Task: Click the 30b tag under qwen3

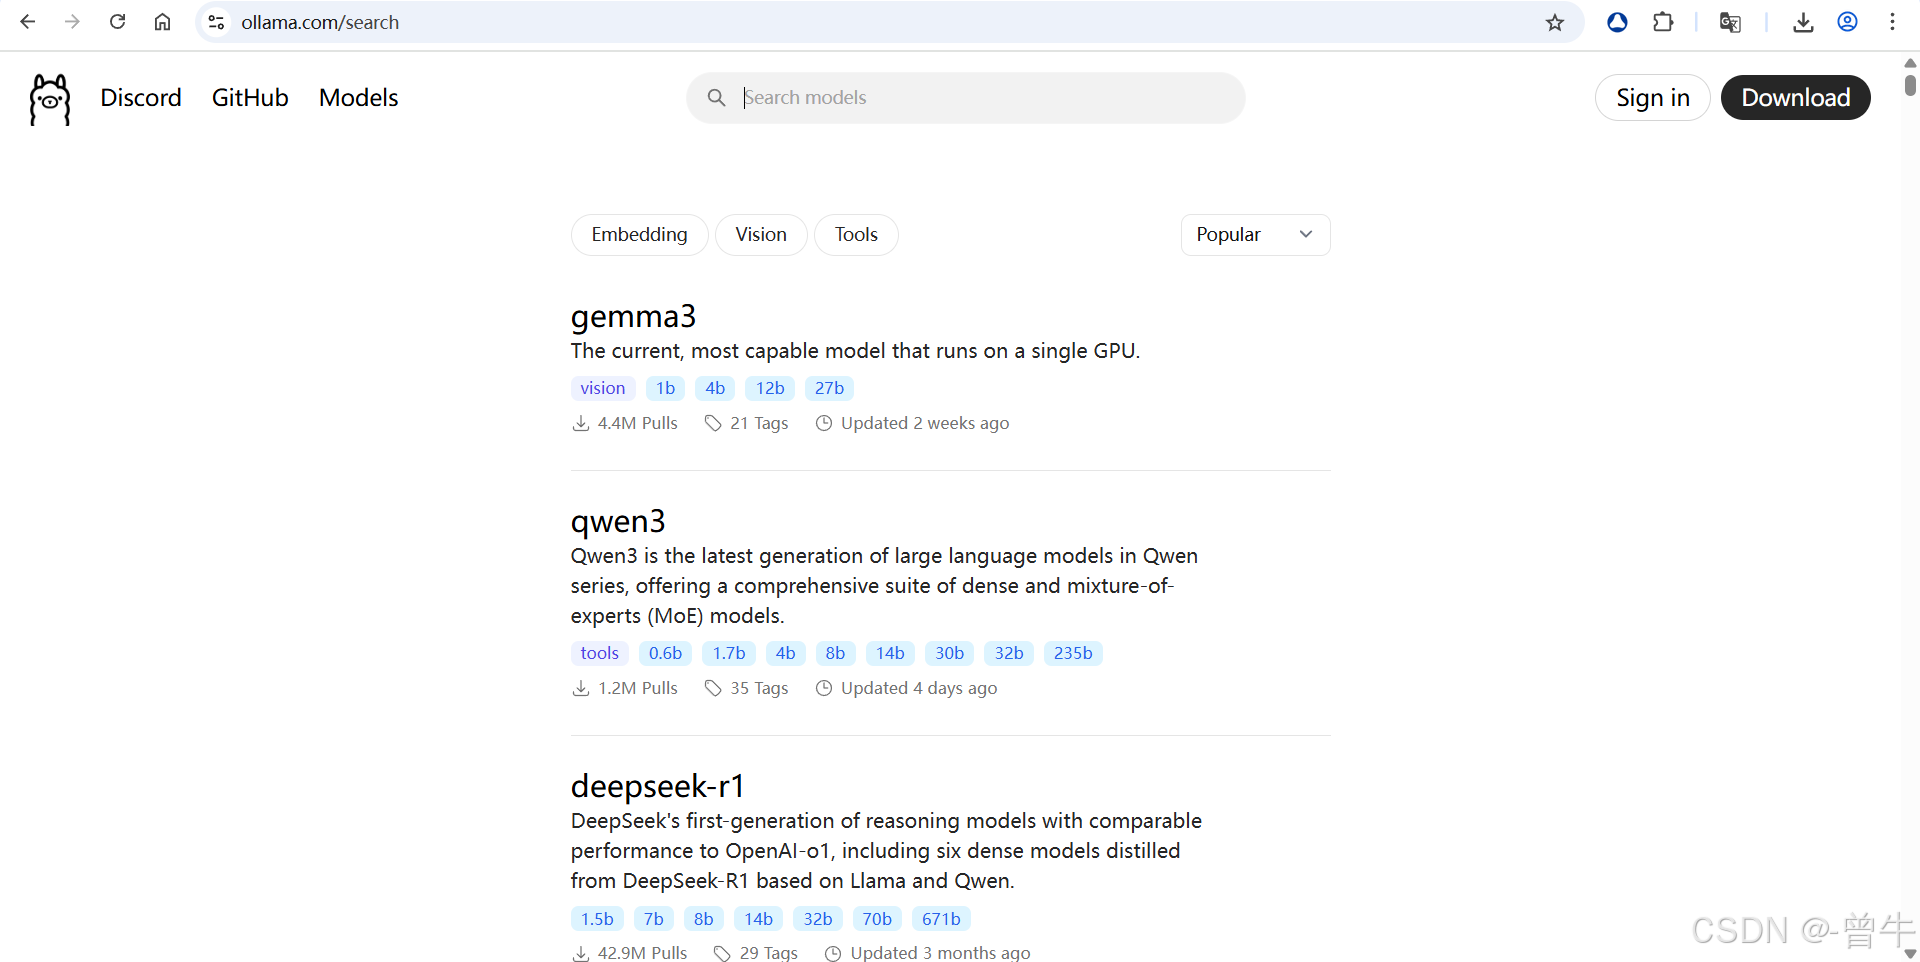Action: [949, 653]
